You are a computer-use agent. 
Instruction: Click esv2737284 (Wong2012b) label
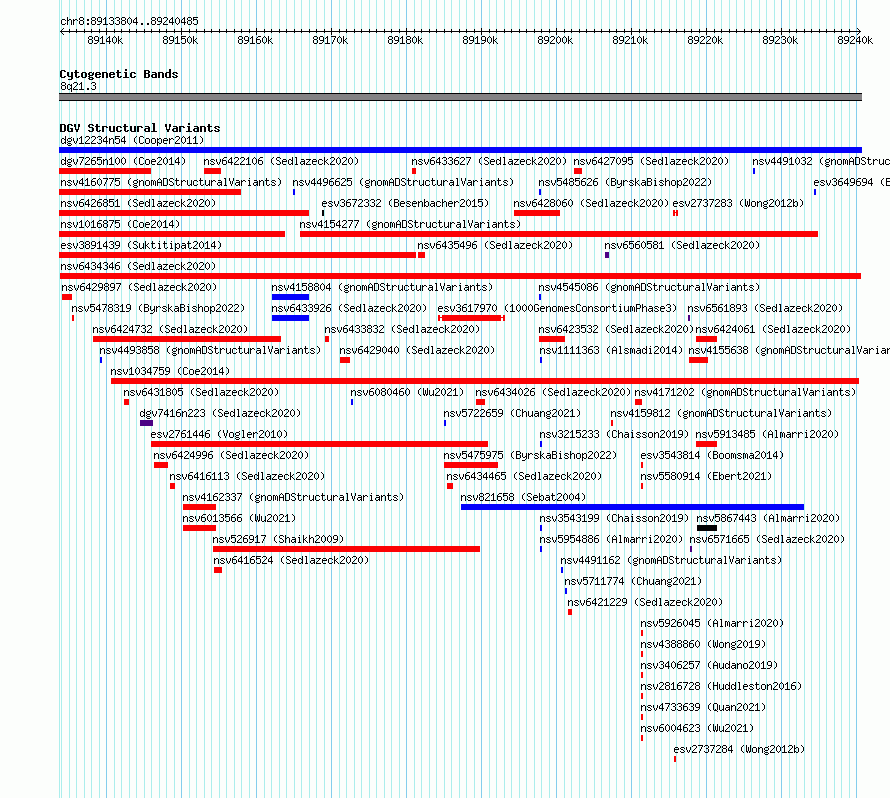pyautogui.click(x=739, y=749)
